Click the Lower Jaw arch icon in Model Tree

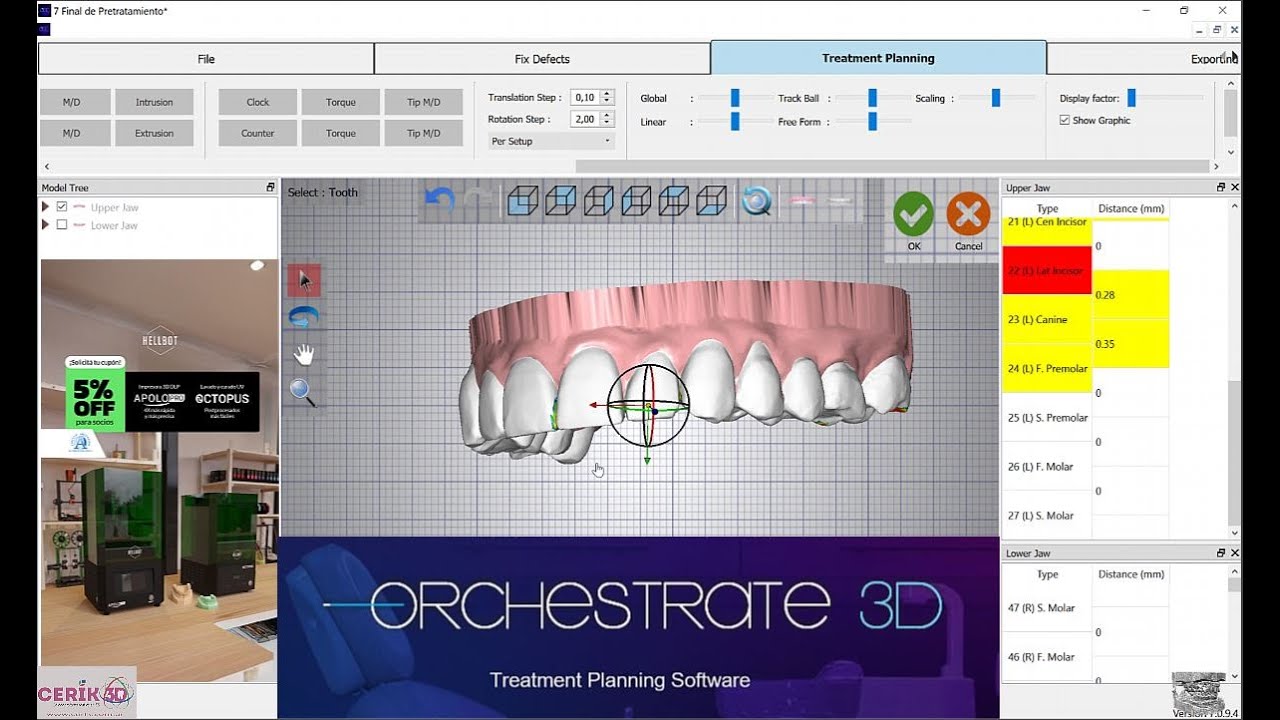[78, 225]
